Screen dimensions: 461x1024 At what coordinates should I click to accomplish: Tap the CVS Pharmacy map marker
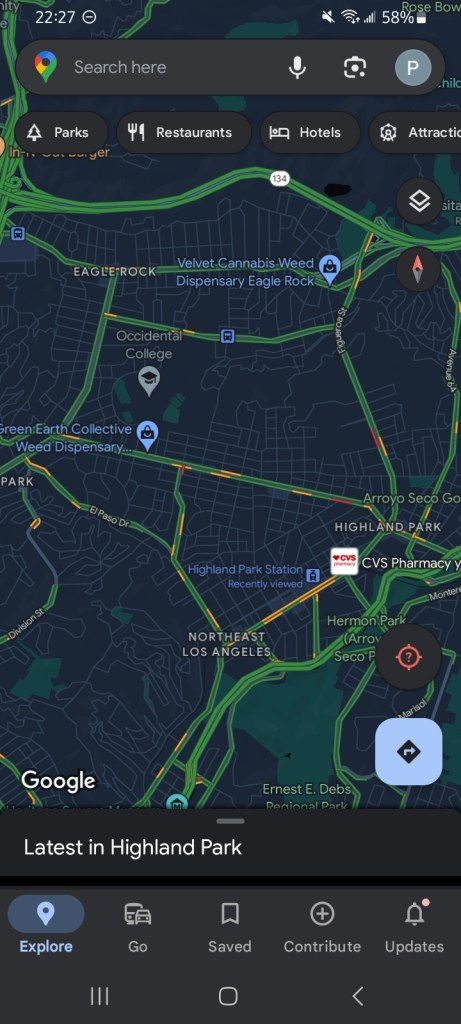point(344,562)
